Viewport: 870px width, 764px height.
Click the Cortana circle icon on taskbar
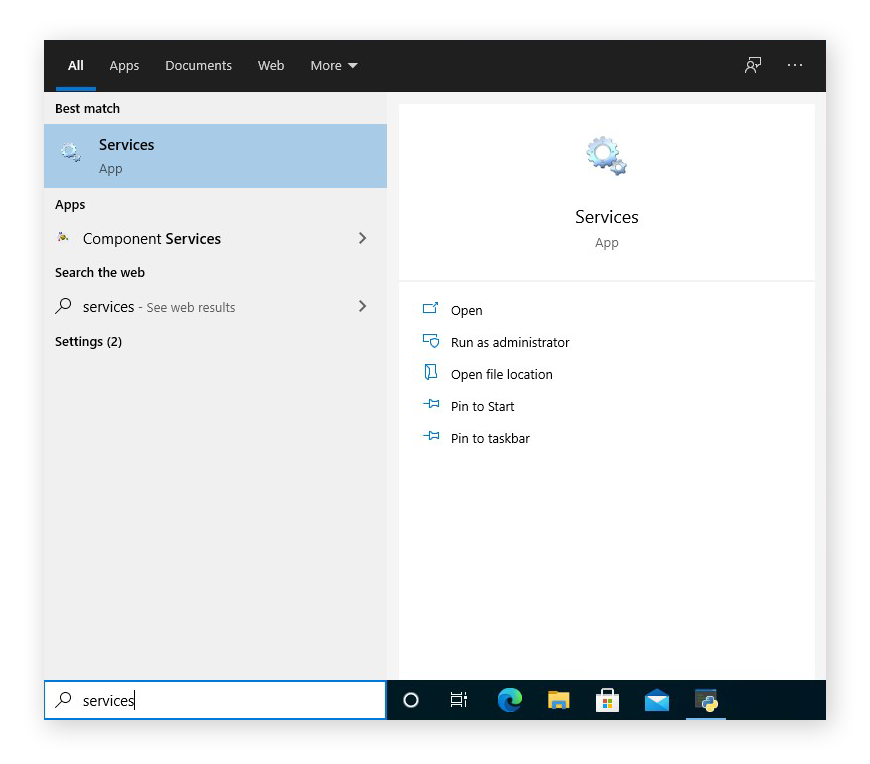(x=411, y=701)
